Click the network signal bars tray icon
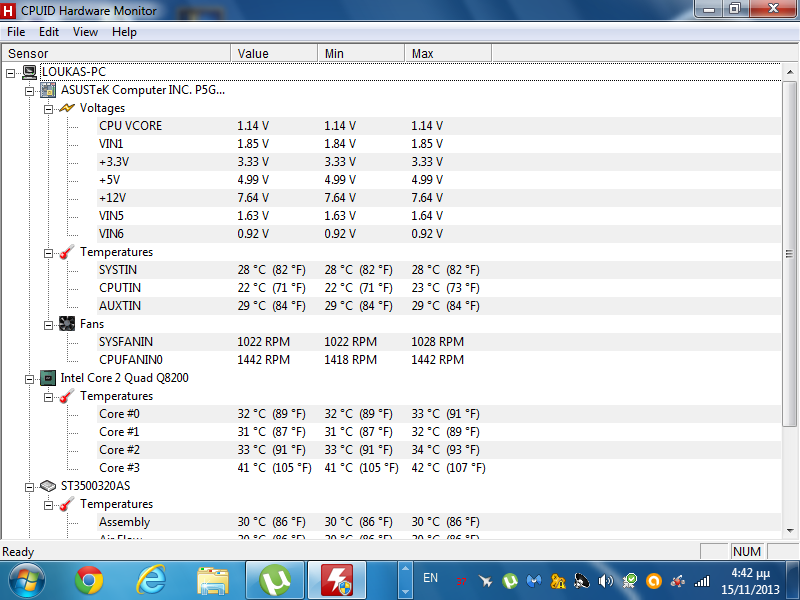Viewport: 800px width, 600px height. pyautogui.click(x=702, y=581)
